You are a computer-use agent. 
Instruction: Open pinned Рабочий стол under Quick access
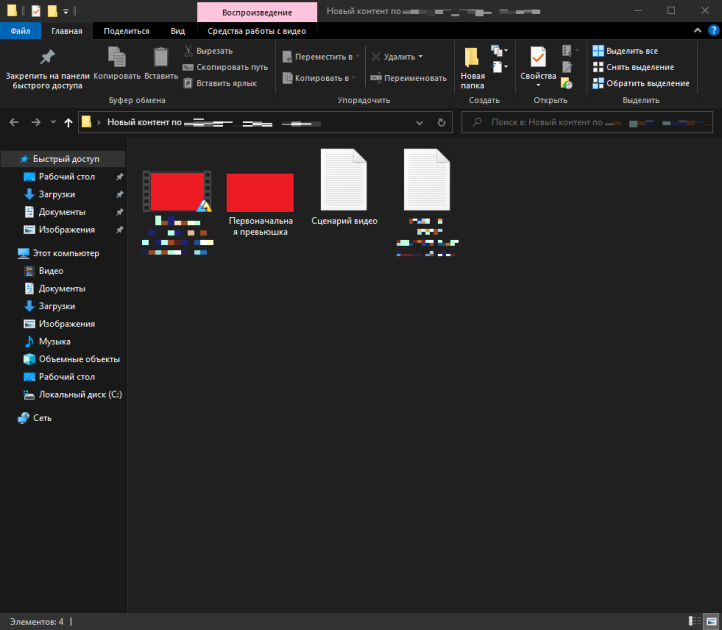pyautogui.click(x=67, y=177)
